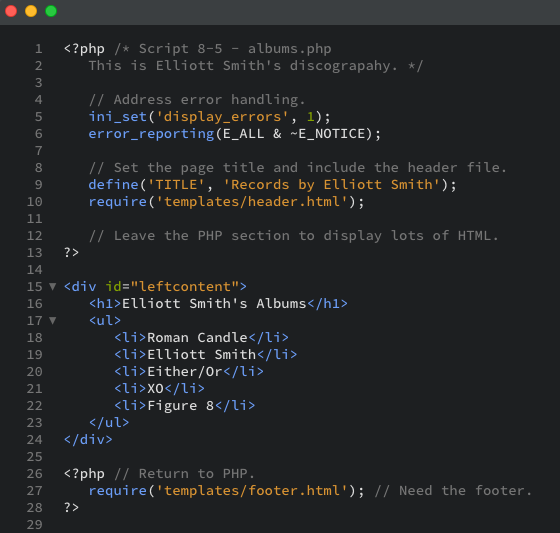Click the '// Return to PHP.' comment
This screenshot has height=533, width=560.
[x=185, y=474]
